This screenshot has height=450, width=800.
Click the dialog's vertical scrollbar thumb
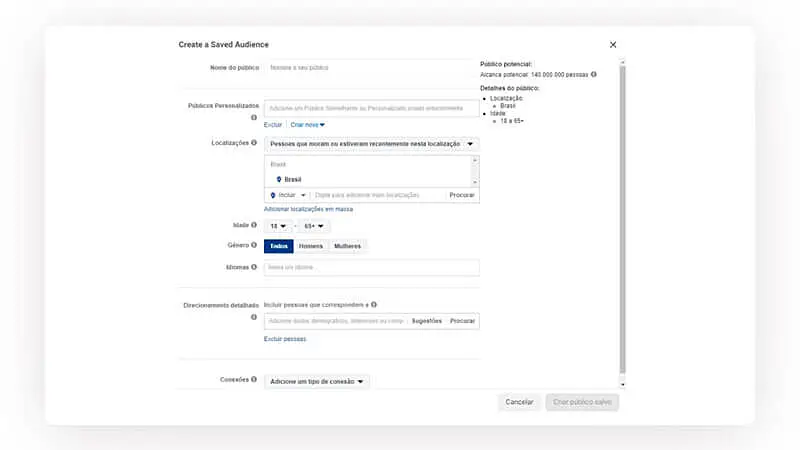pyautogui.click(x=622, y=219)
